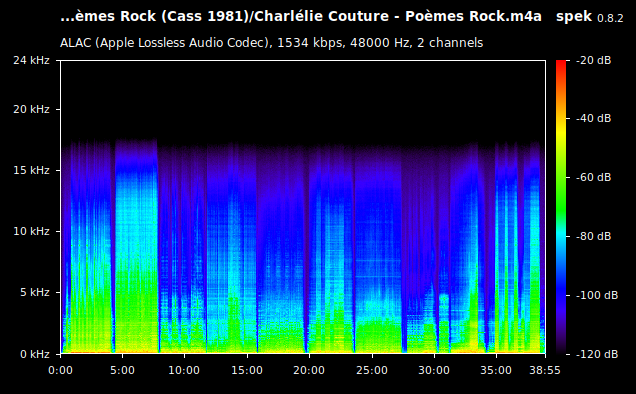Click the 5:00 time axis label
Viewport: 636px width, 394px height.
pyautogui.click(x=122, y=370)
